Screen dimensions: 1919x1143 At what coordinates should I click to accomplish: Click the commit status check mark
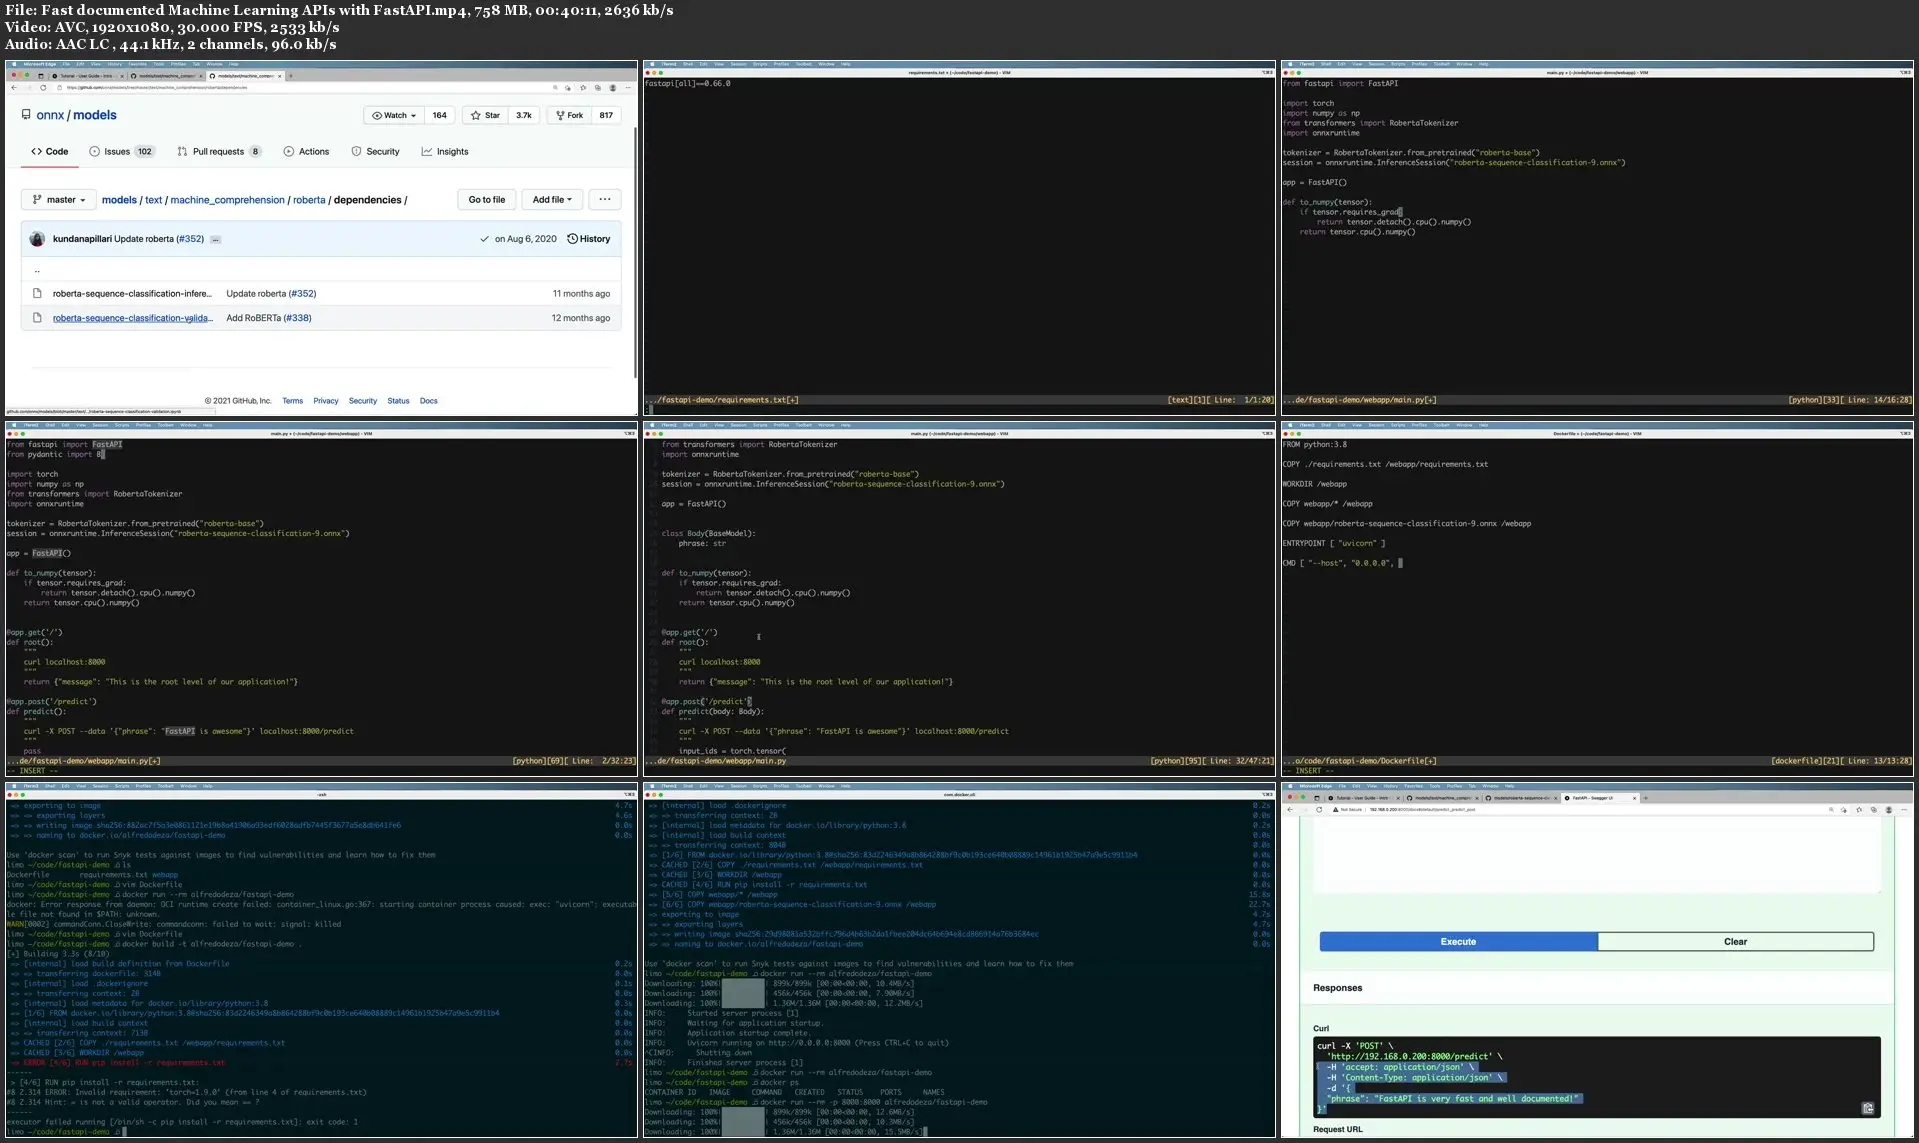coord(484,239)
